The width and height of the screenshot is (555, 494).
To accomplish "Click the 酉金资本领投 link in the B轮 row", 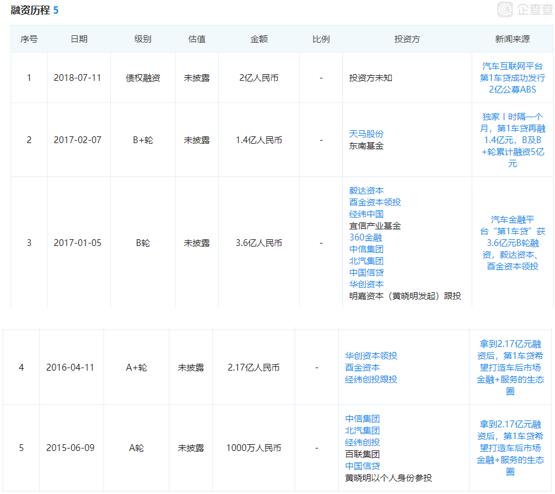I will (x=375, y=202).
